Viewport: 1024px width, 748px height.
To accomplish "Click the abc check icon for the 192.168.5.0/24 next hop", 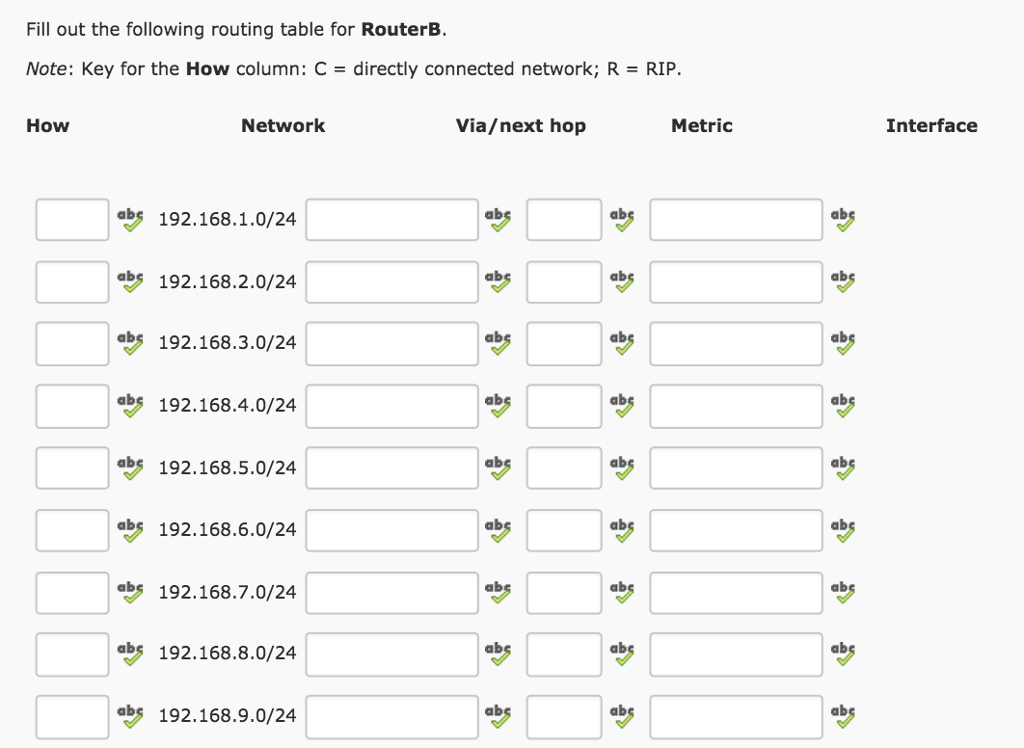I will [497, 467].
